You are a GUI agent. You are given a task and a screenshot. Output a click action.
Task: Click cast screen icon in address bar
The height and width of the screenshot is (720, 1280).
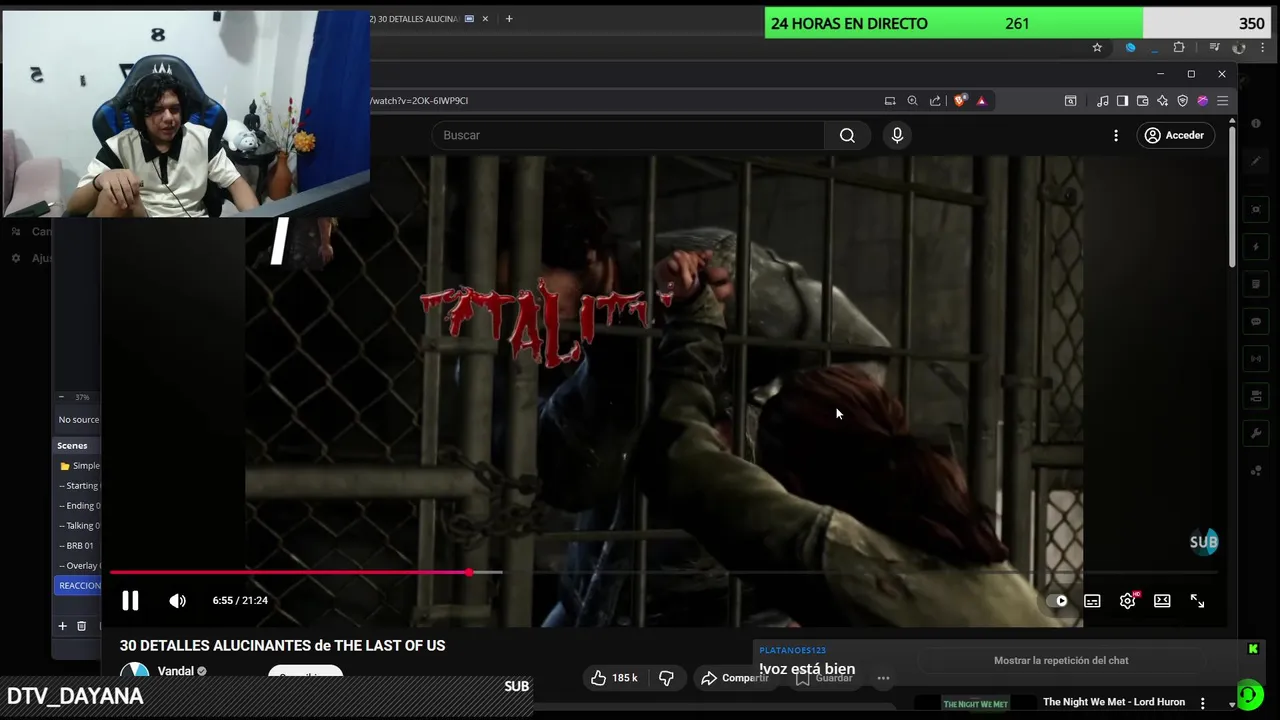[890, 101]
